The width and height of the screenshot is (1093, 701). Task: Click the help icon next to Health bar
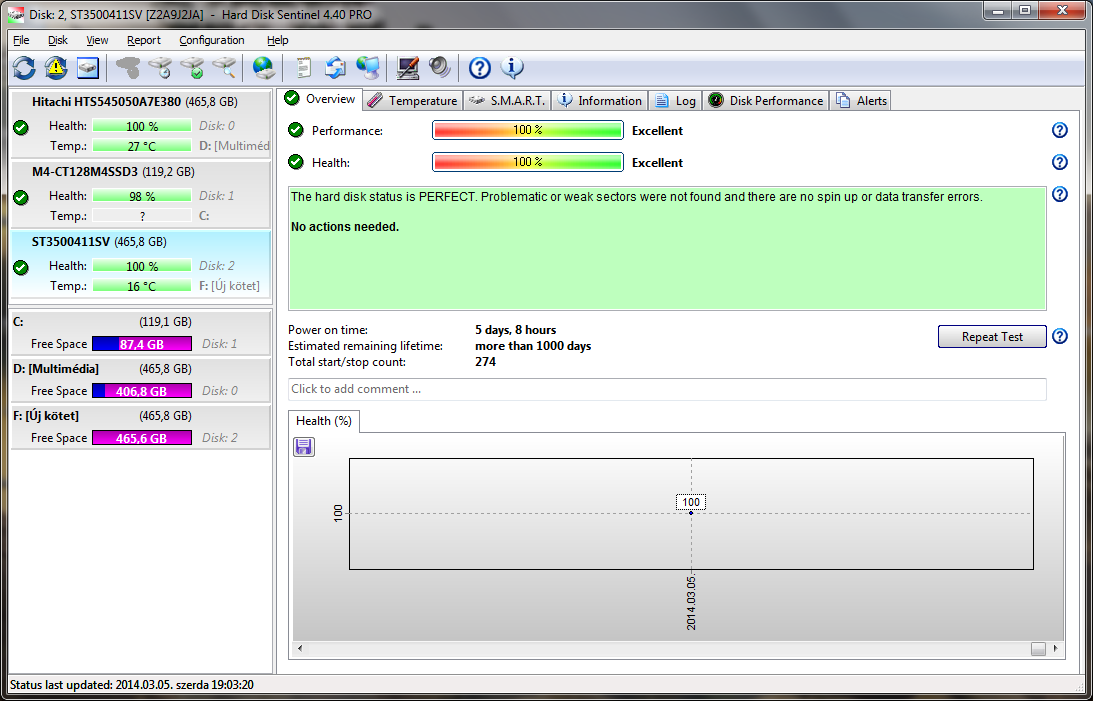pos(1060,162)
